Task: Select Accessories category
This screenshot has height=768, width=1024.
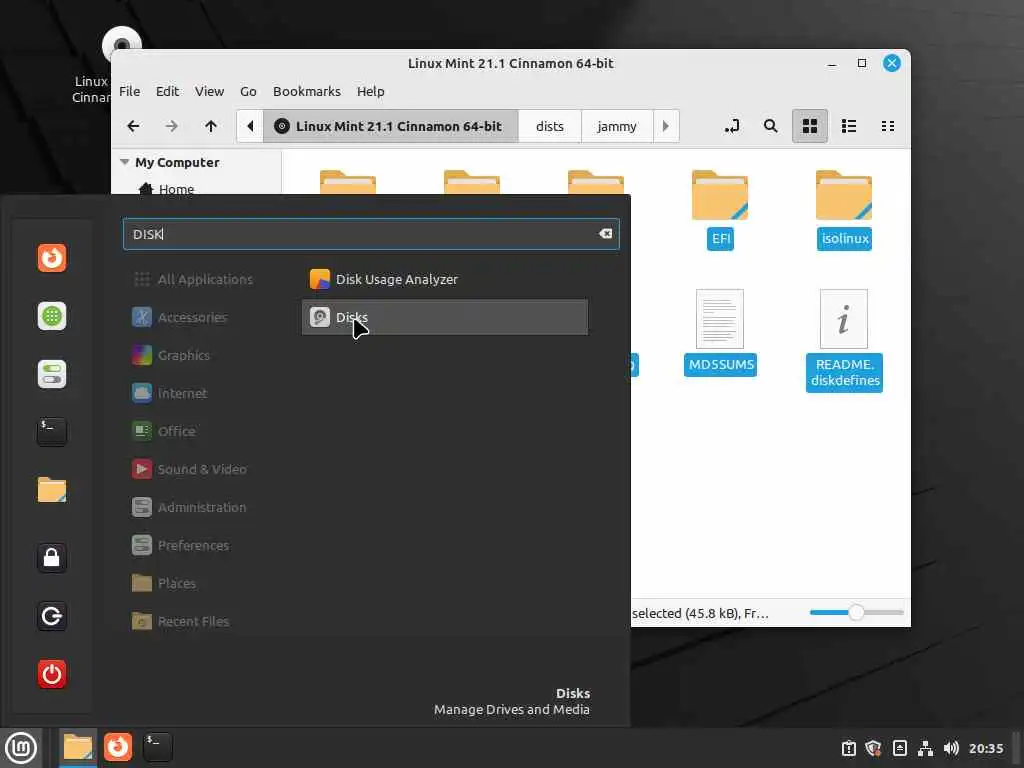Action: pos(180,317)
